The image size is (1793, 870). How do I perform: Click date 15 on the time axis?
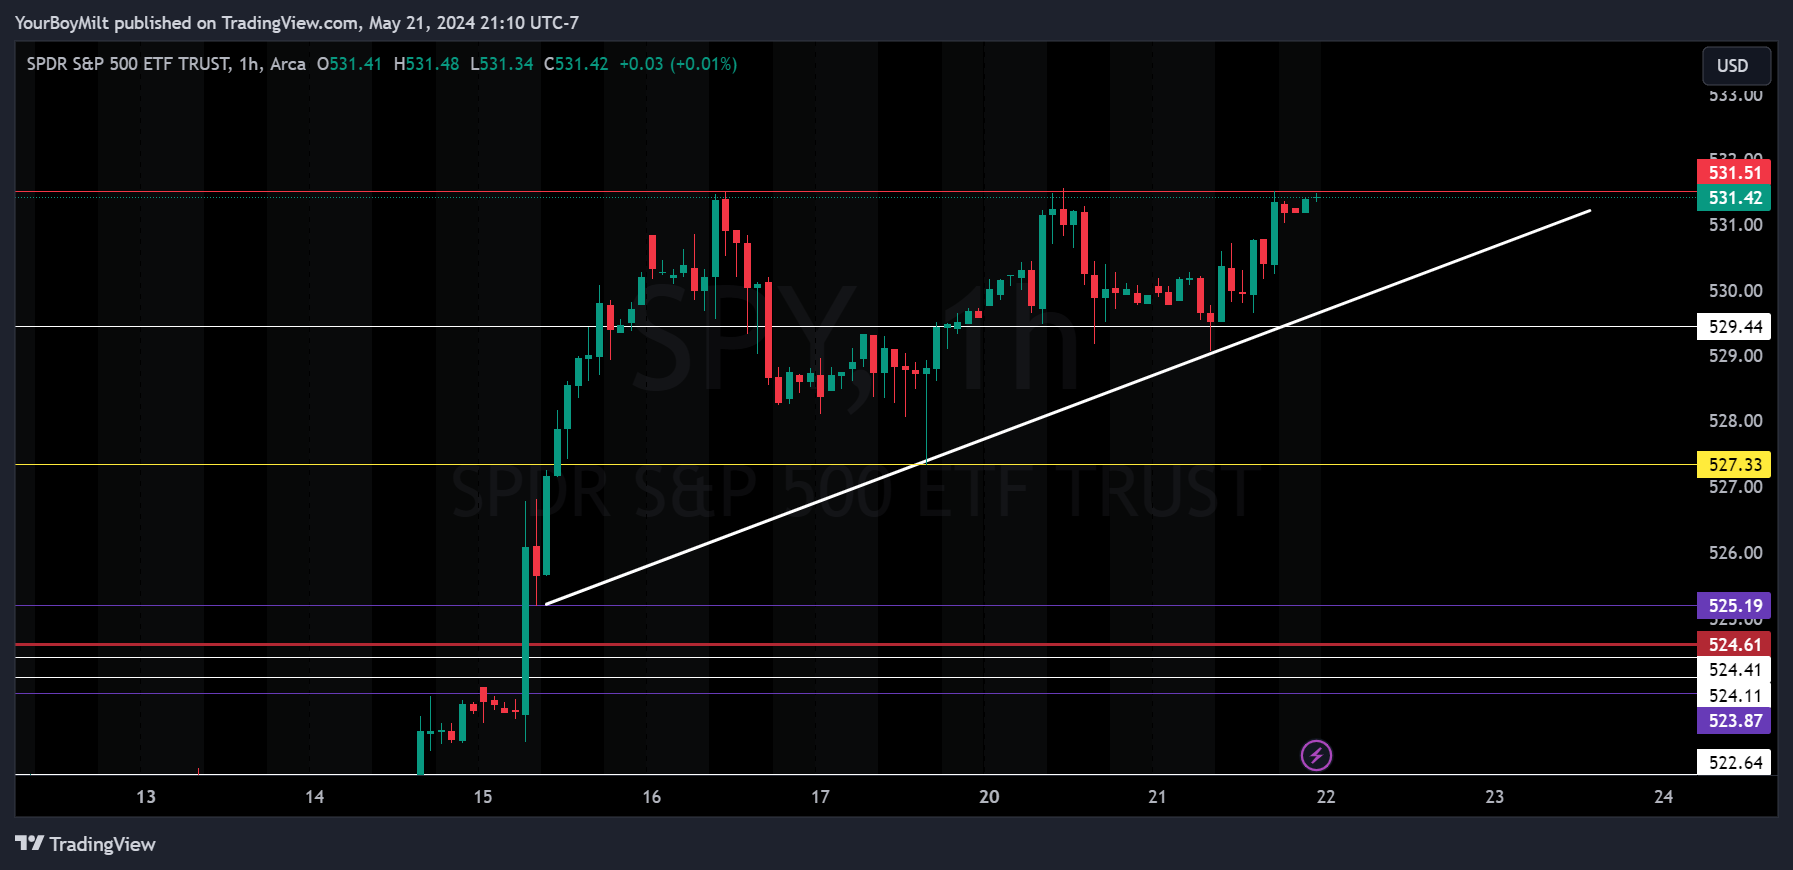coord(483,797)
